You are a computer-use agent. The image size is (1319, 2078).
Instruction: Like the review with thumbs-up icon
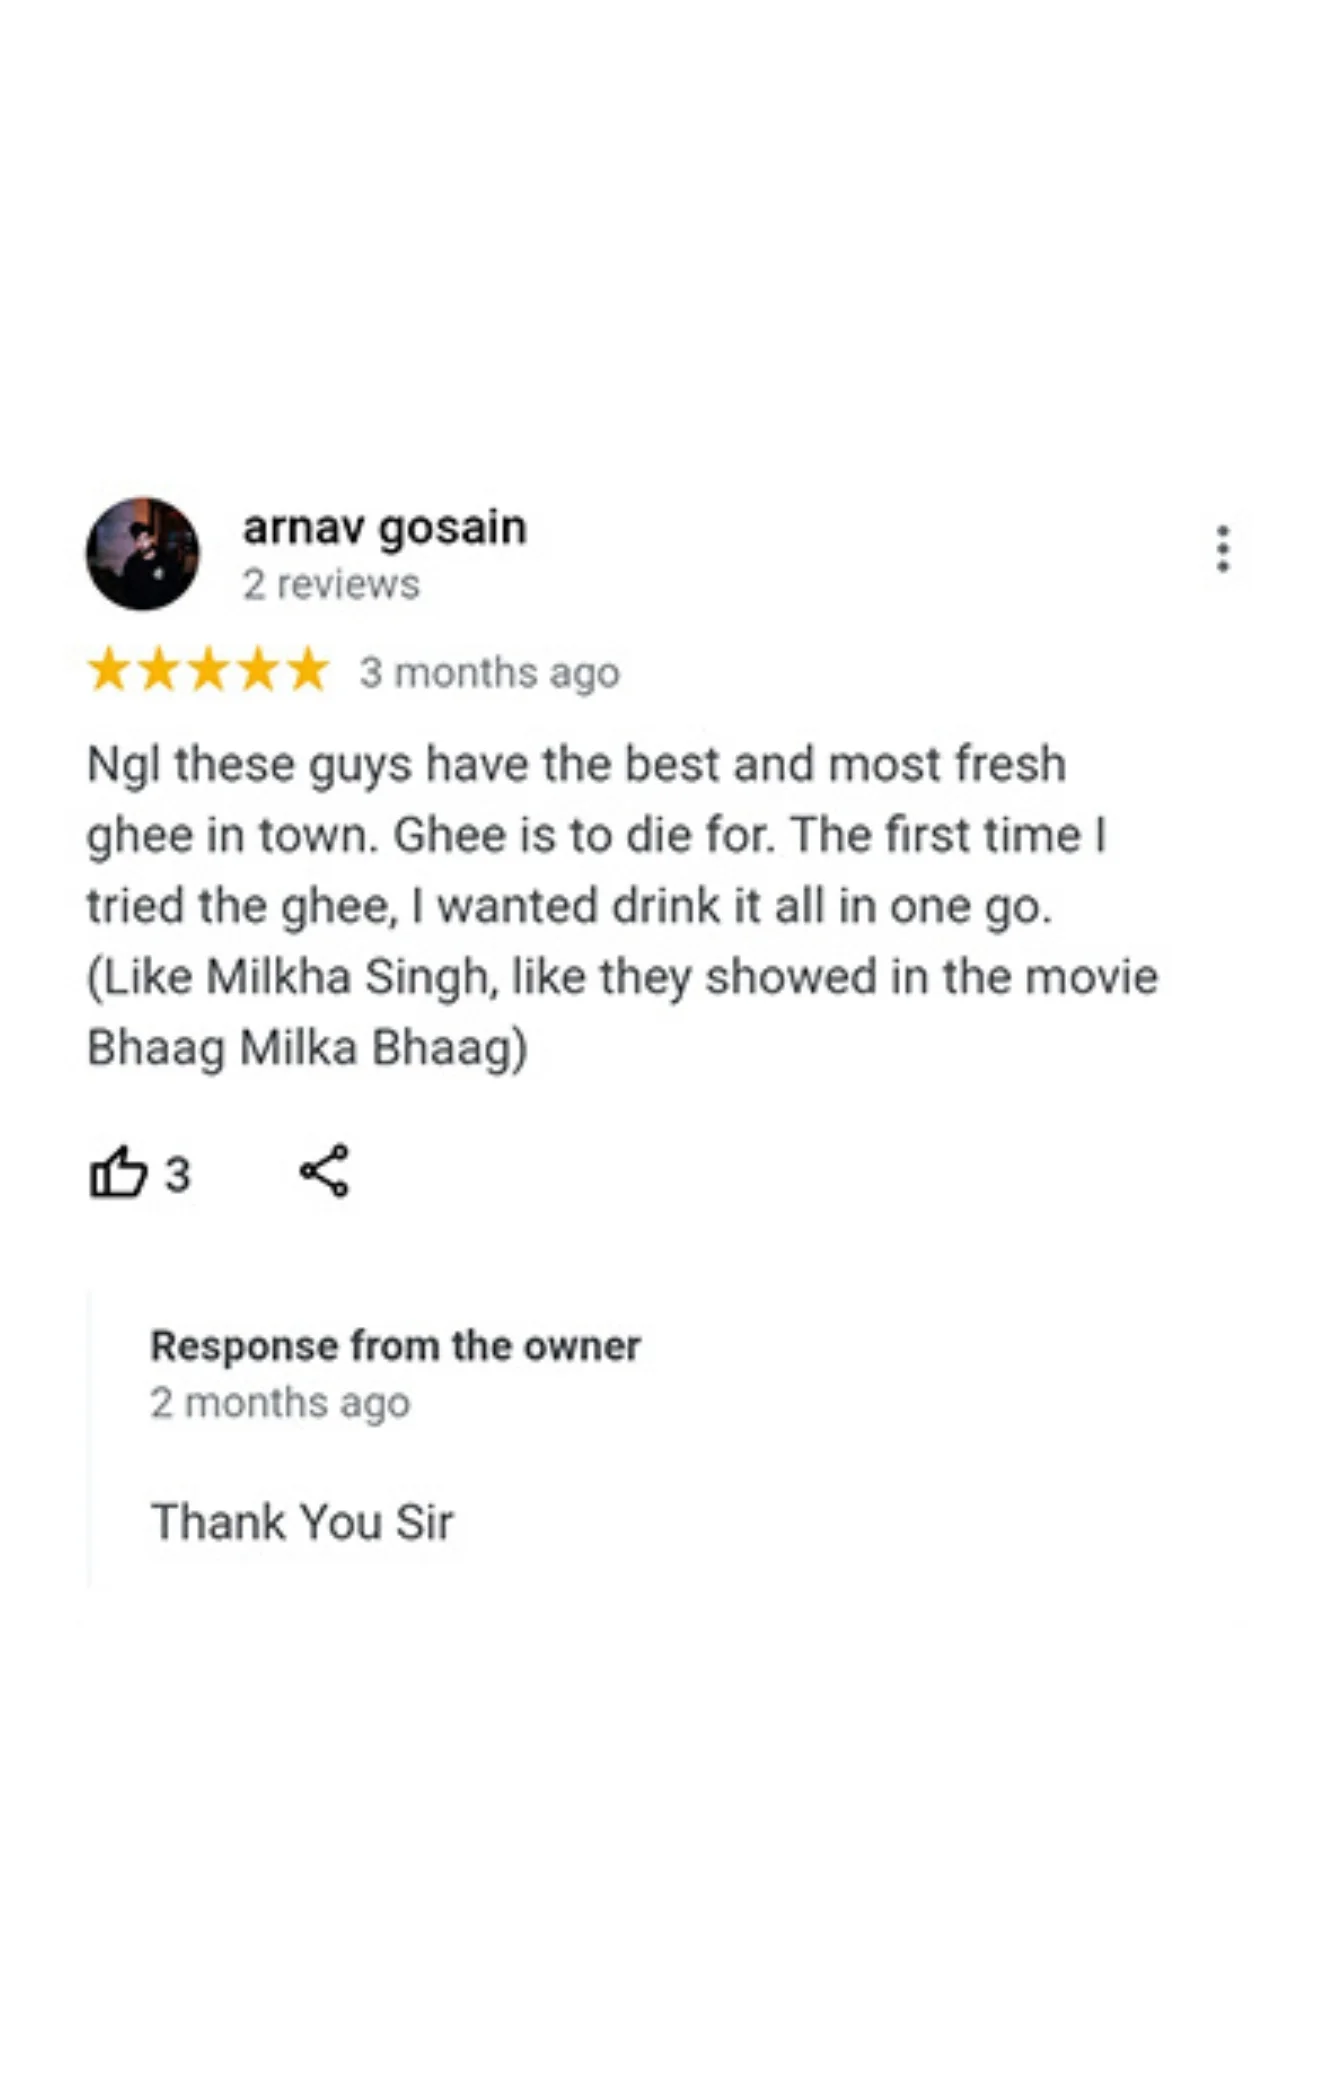click(x=118, y=1171)
